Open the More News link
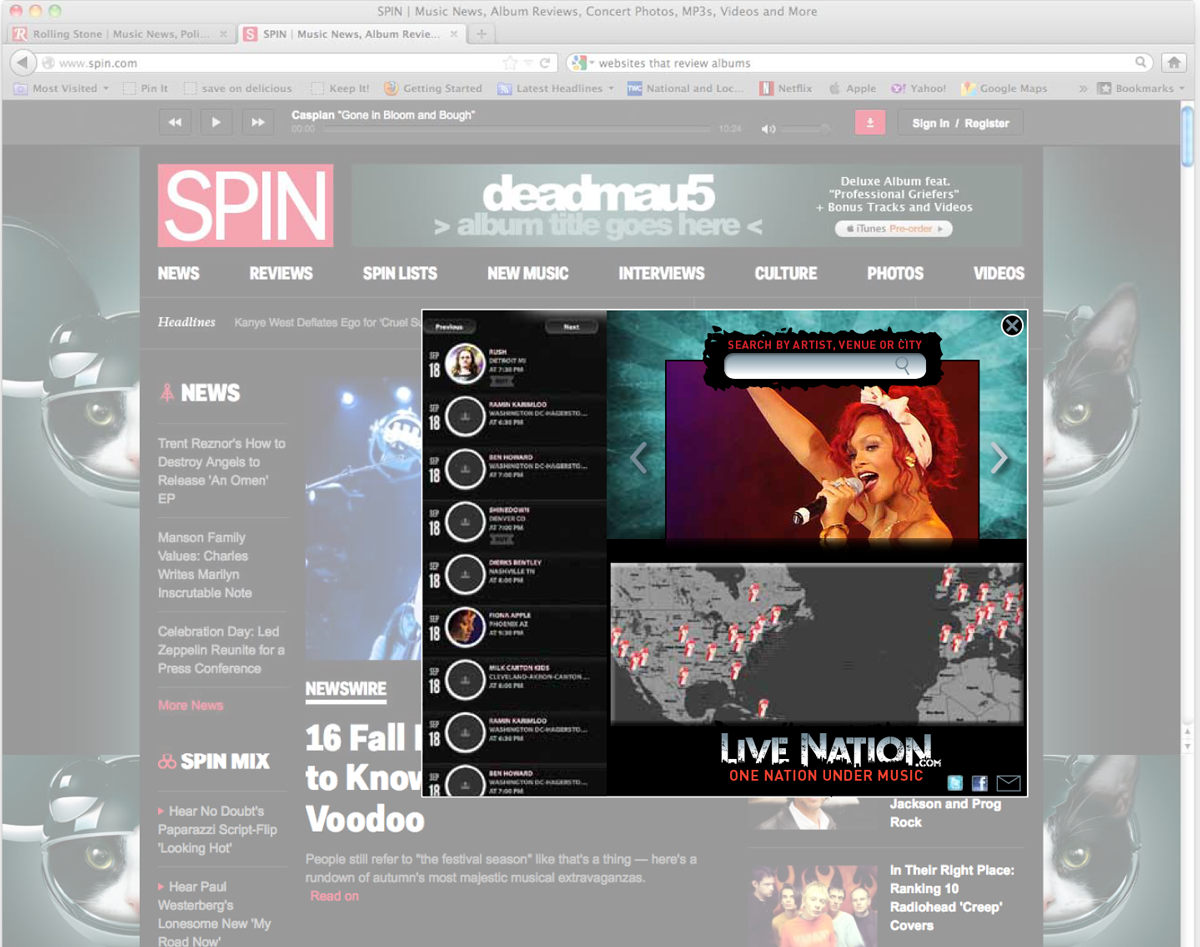1200x947 pixels. tap(190, 705)
